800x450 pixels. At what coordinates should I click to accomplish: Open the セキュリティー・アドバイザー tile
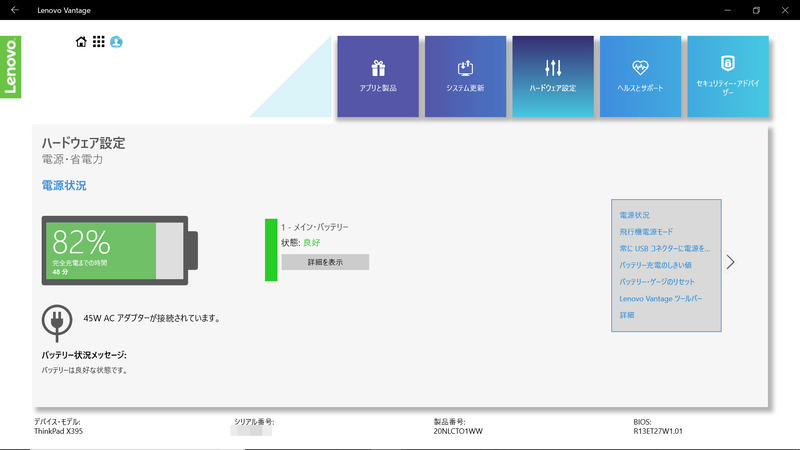728,77
